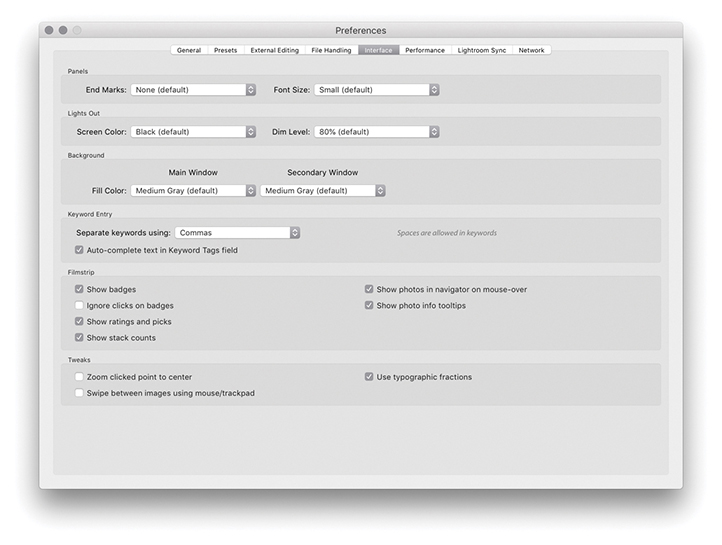The height and width of the screenshot is (545, 722).
Task: Open the Performance preferences tab
Action: (x=425, y=50)
